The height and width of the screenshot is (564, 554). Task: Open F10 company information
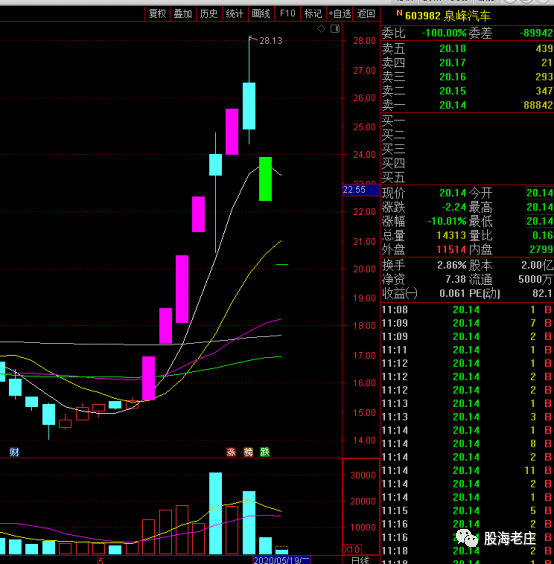[287, 14]
